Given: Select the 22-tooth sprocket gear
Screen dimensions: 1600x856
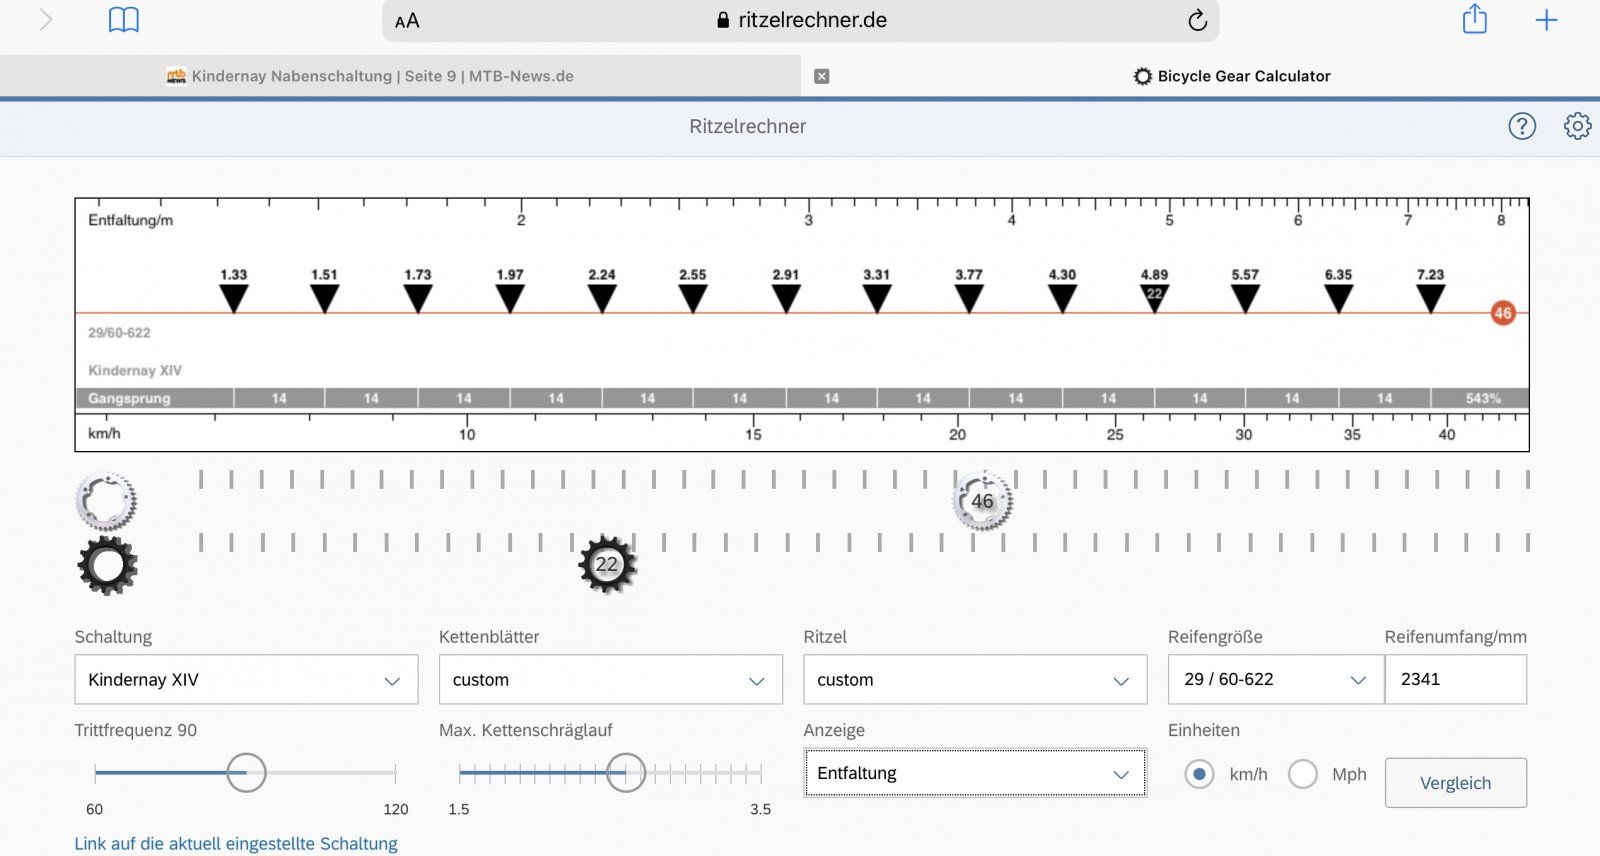Looking at the screenshot, I should point(607,564).
